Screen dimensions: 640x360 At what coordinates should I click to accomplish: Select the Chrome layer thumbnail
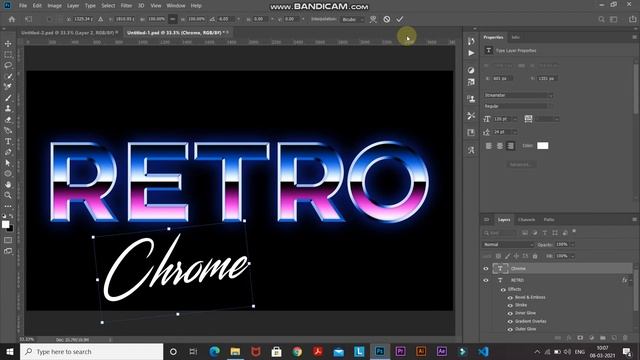click(500, 268)
